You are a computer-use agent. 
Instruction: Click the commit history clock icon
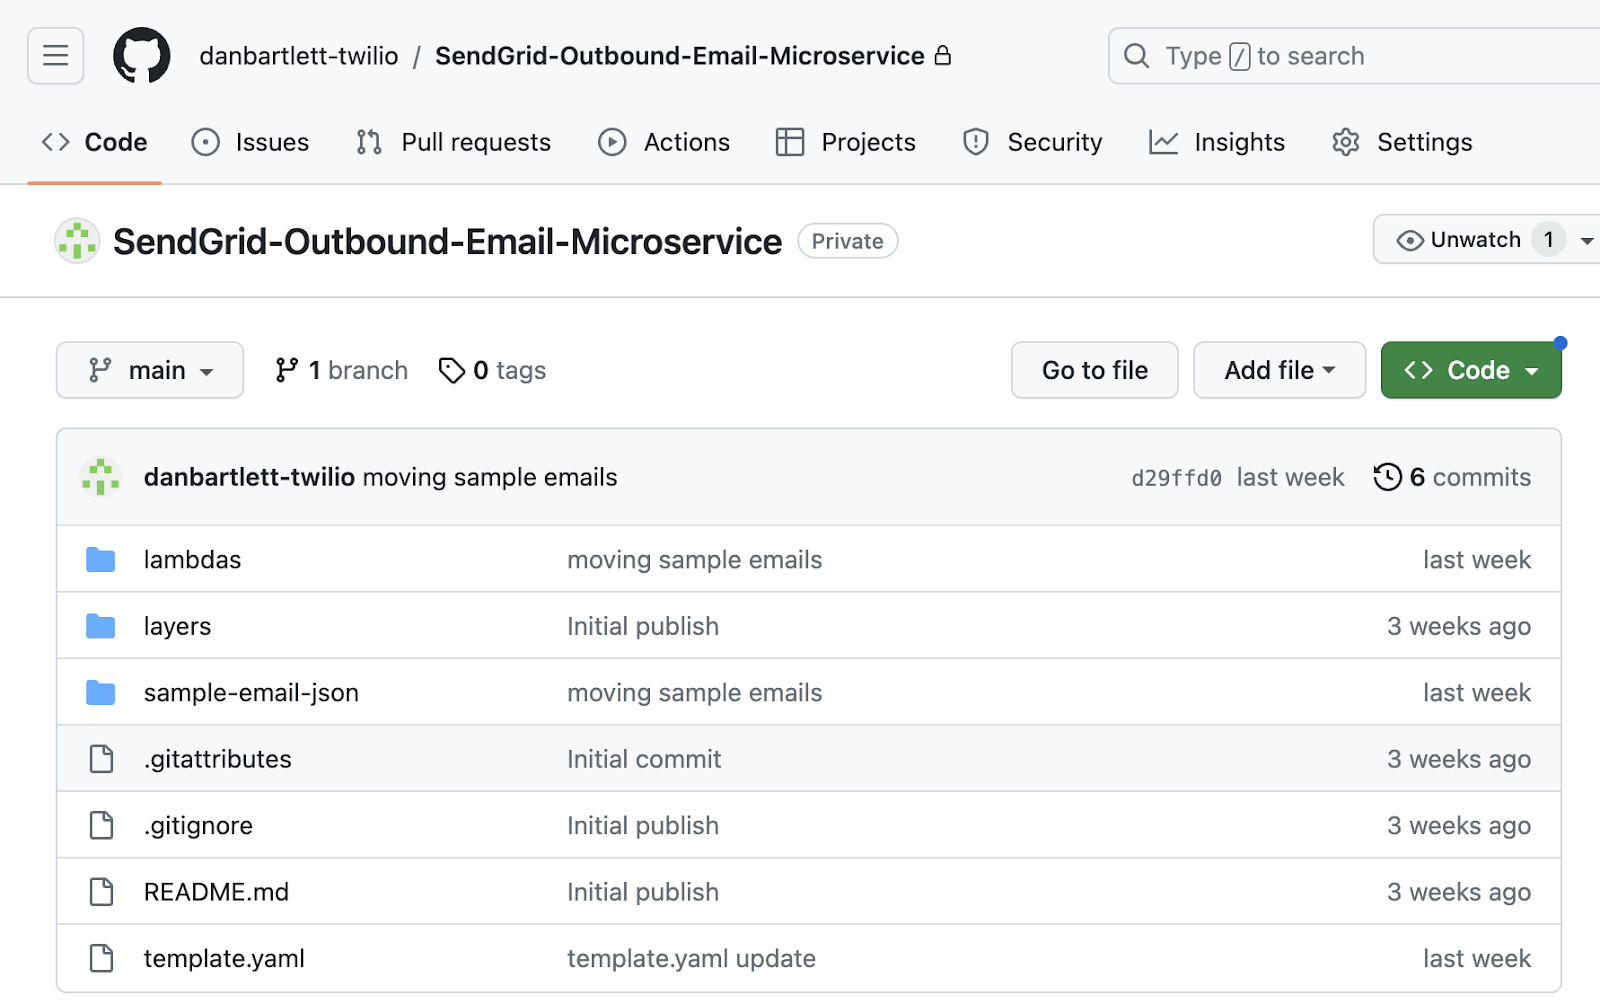1388,477
